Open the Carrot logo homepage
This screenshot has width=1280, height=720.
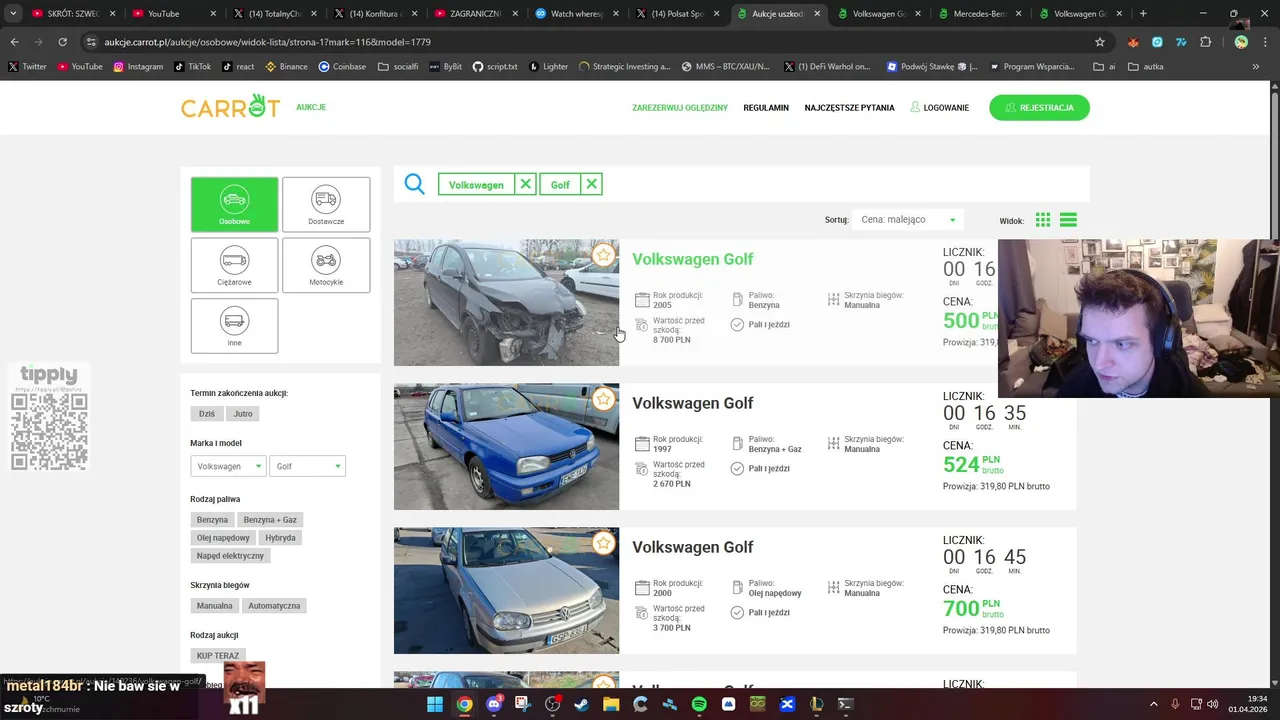pos(230,106)
